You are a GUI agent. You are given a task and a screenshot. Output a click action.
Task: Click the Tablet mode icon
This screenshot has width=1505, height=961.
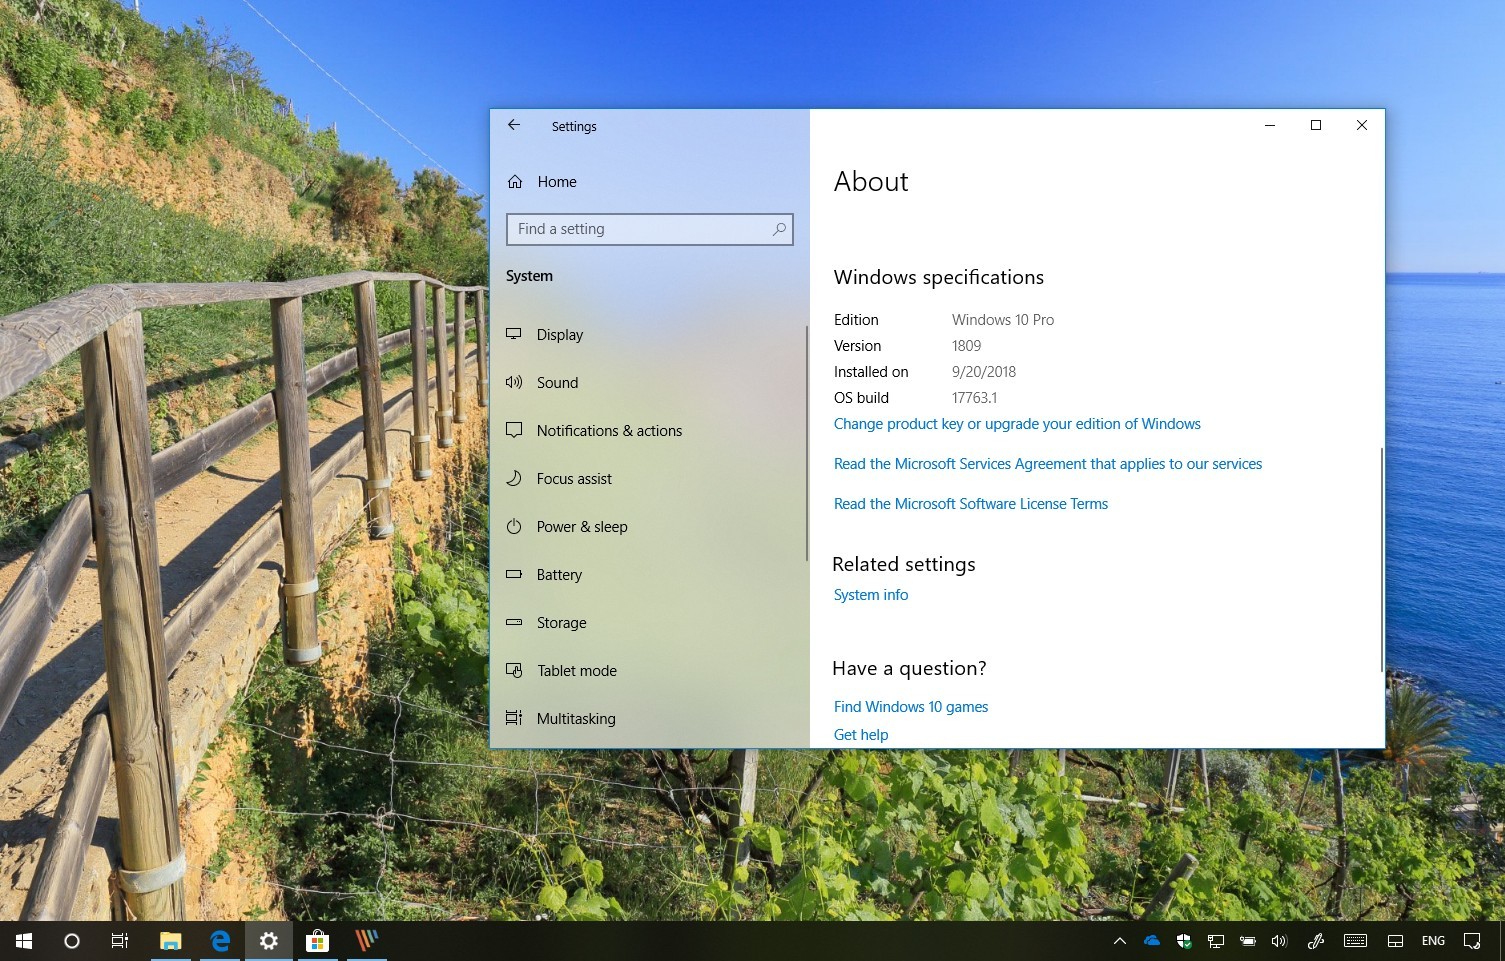tap(514, 670)
